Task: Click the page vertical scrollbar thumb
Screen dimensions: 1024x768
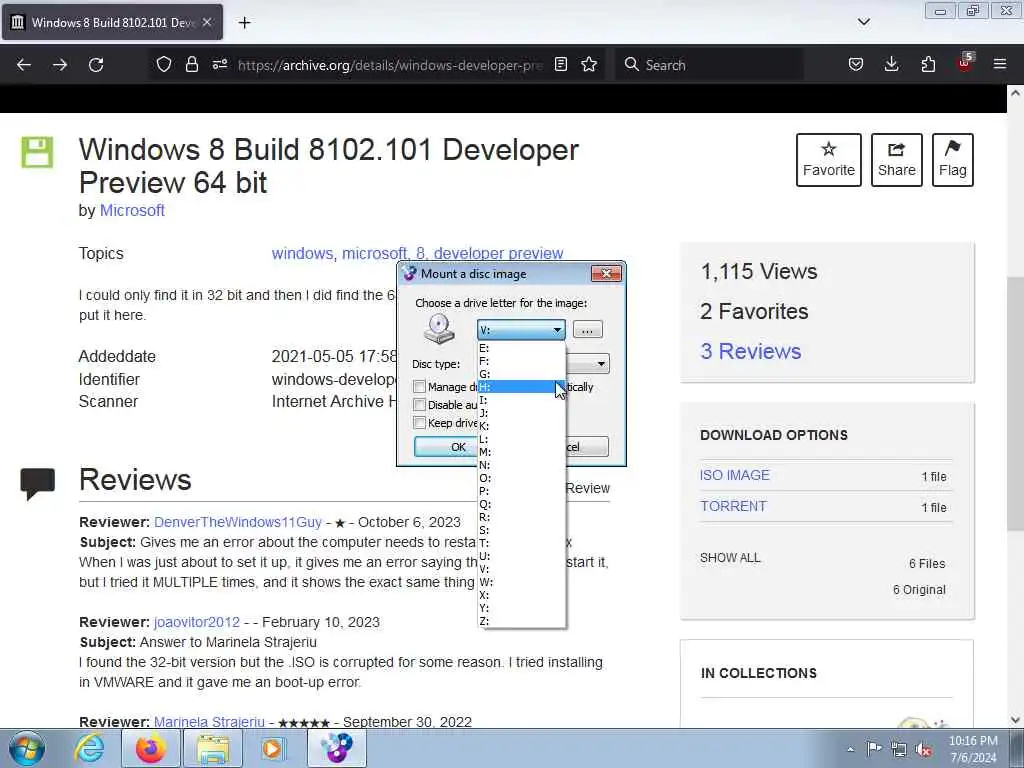Action: 1015,404
